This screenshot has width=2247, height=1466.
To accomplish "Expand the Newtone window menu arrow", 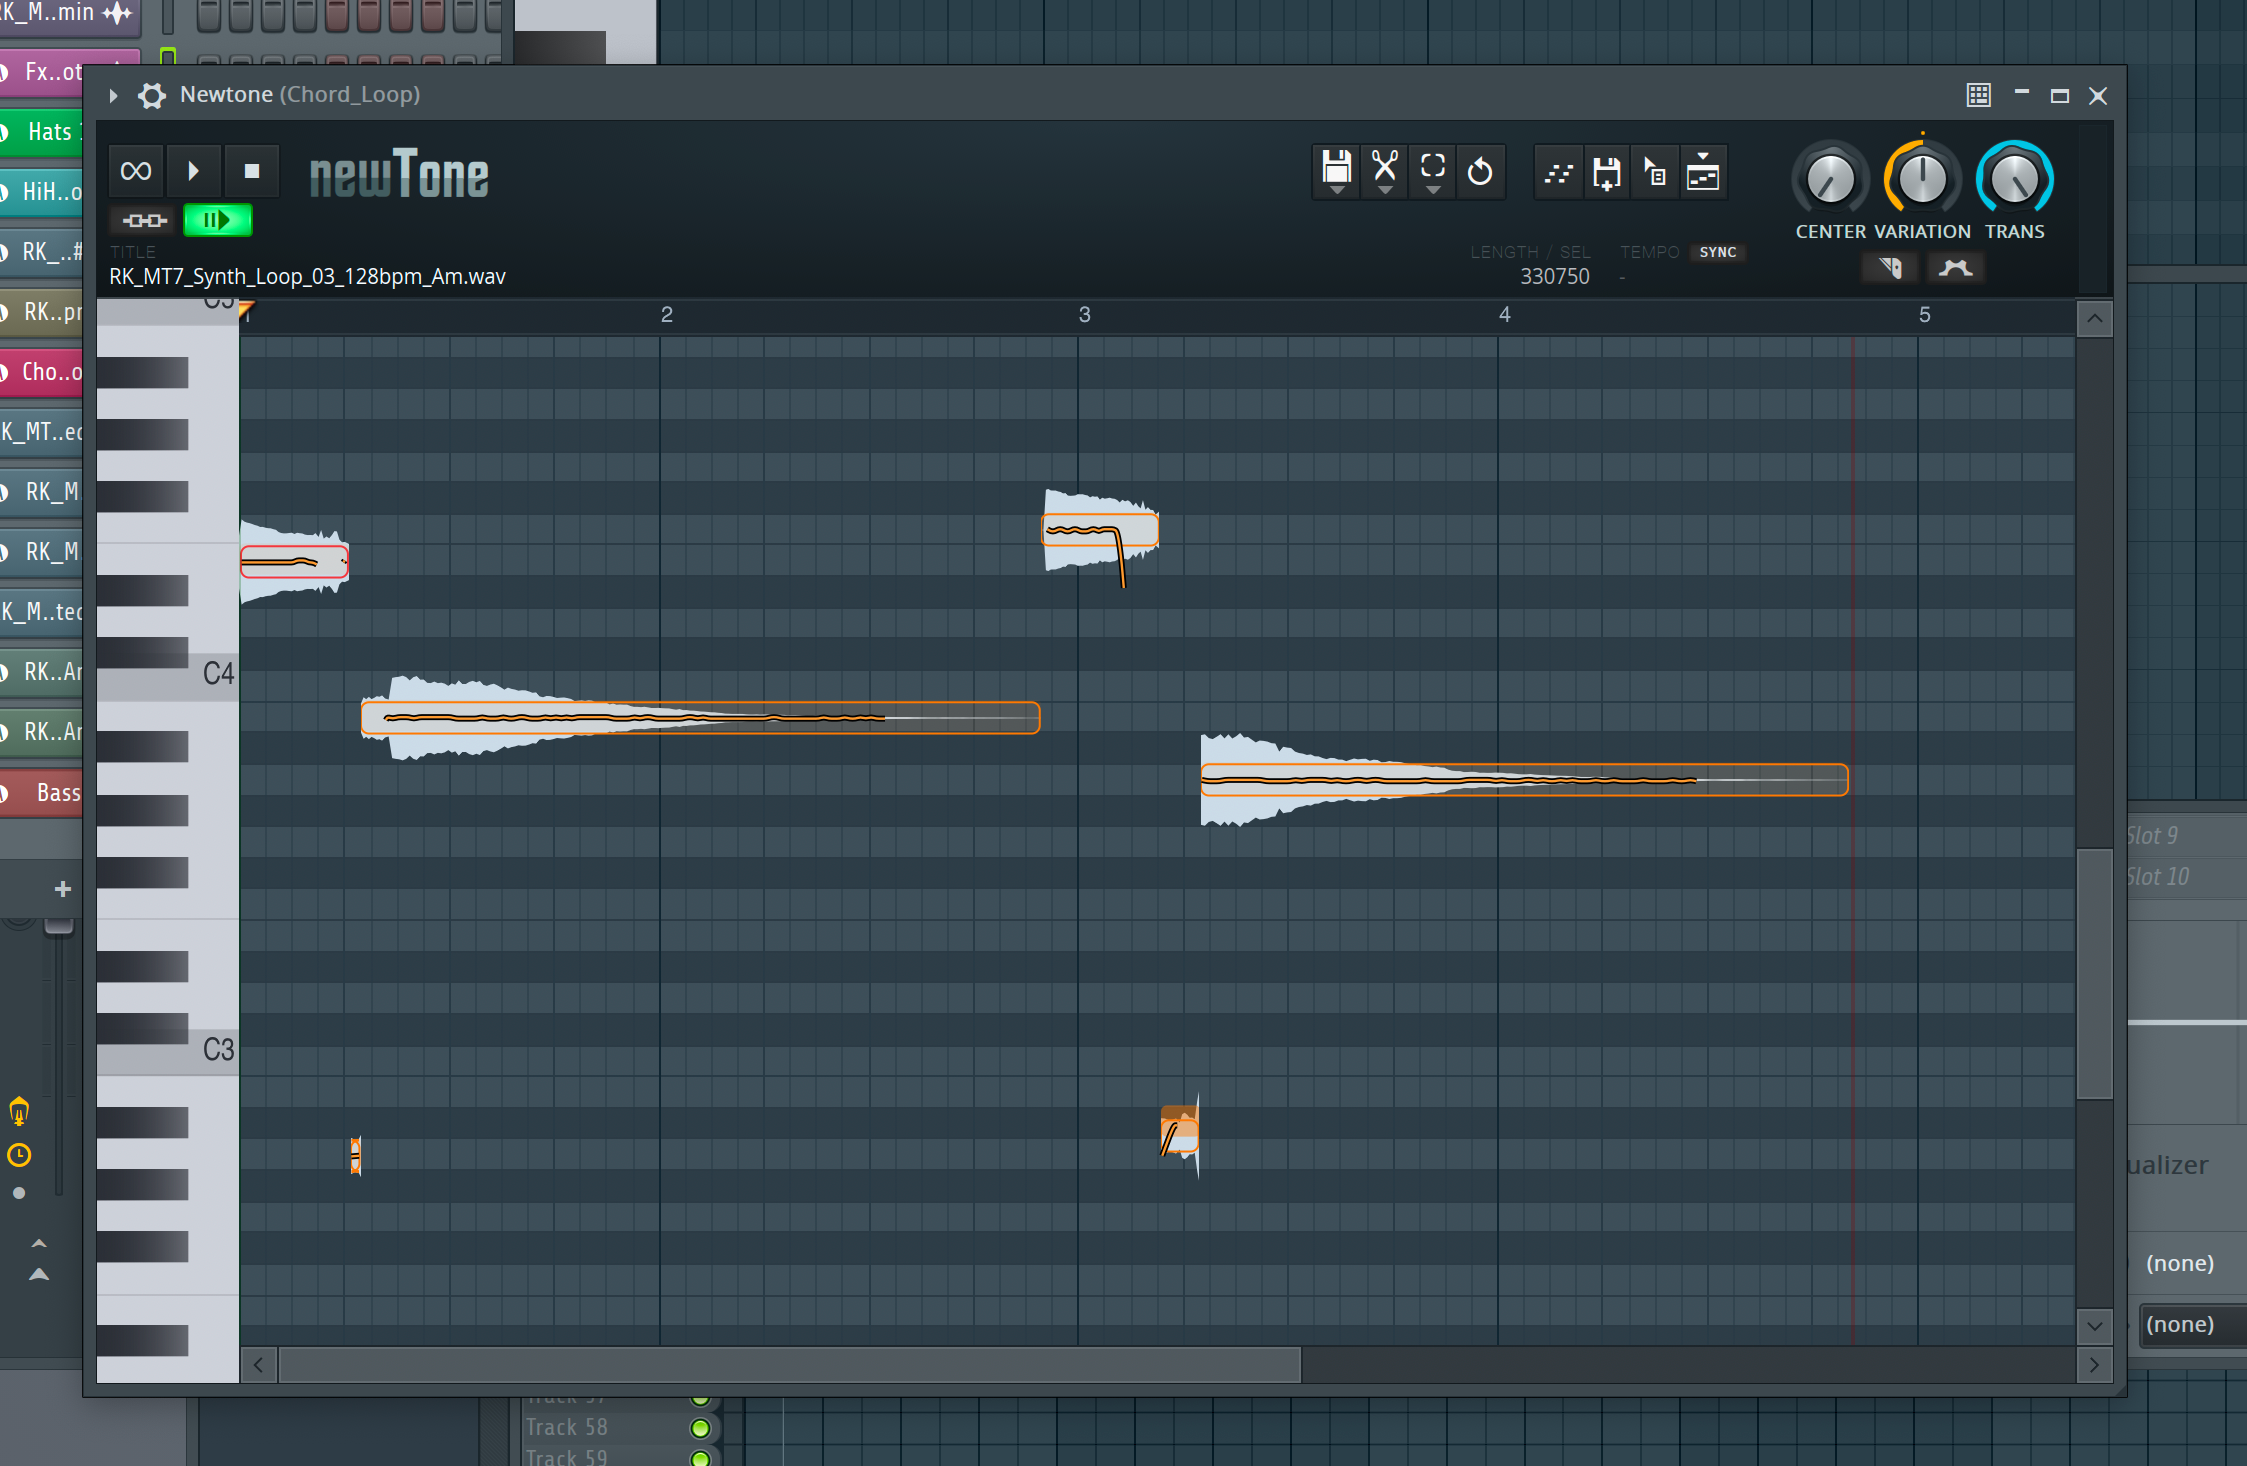I will (113, 95).
